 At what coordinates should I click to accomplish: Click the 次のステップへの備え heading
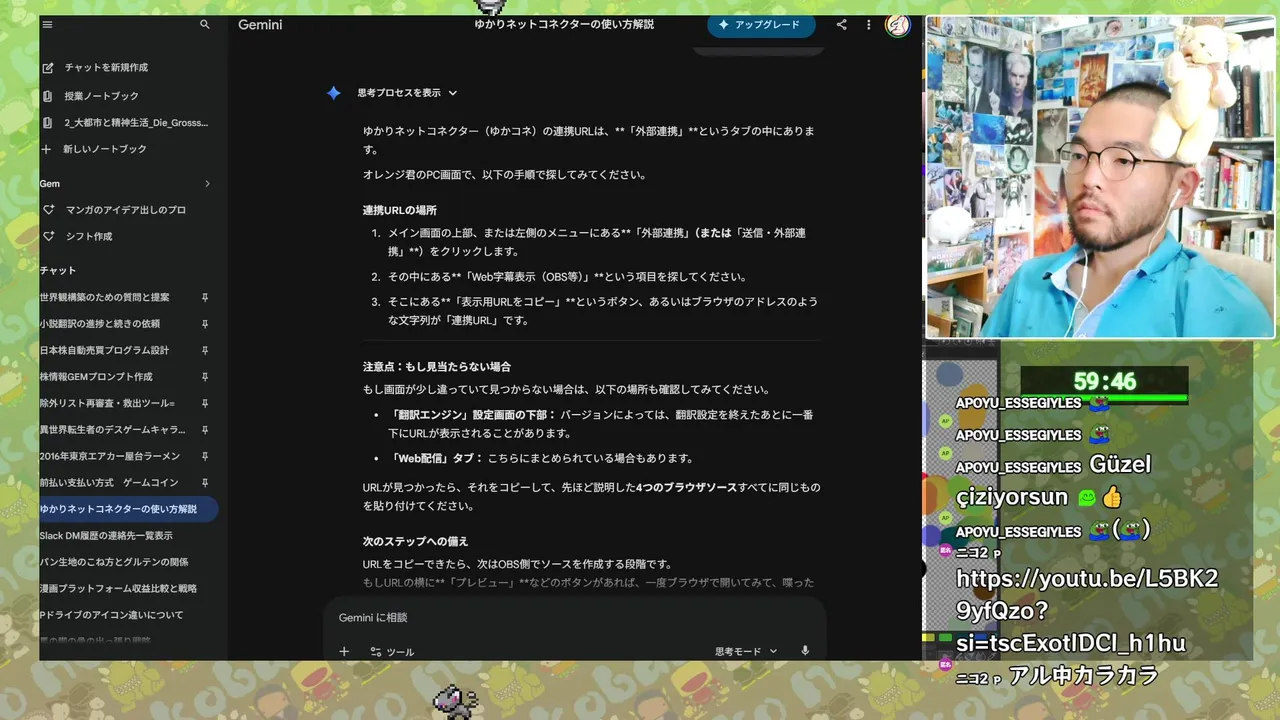click(x=416, y=541)
